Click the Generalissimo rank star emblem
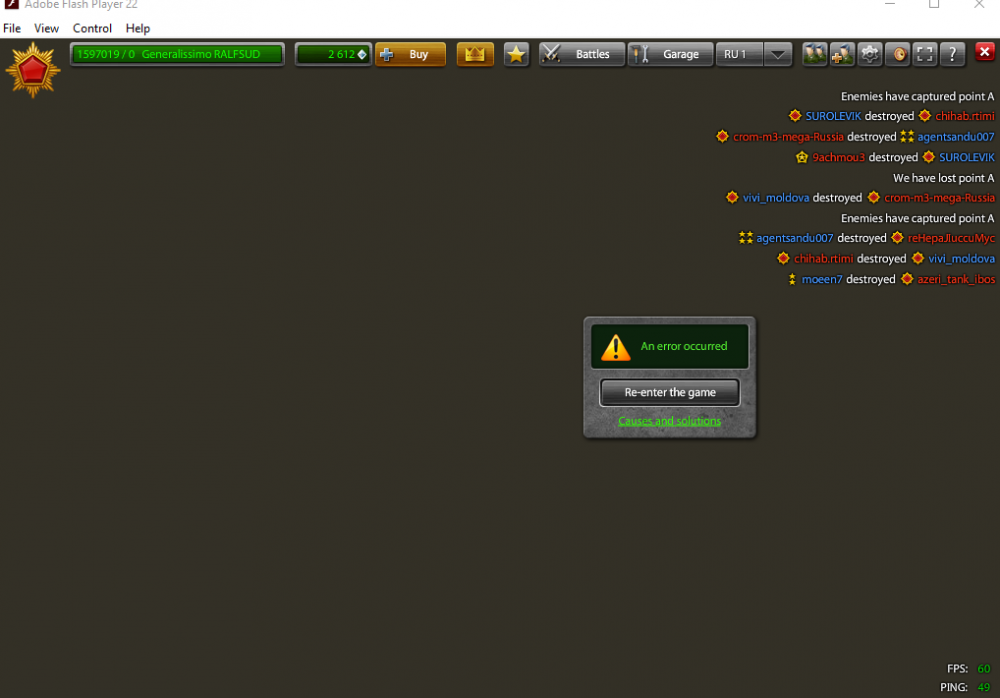 (33, 70)
